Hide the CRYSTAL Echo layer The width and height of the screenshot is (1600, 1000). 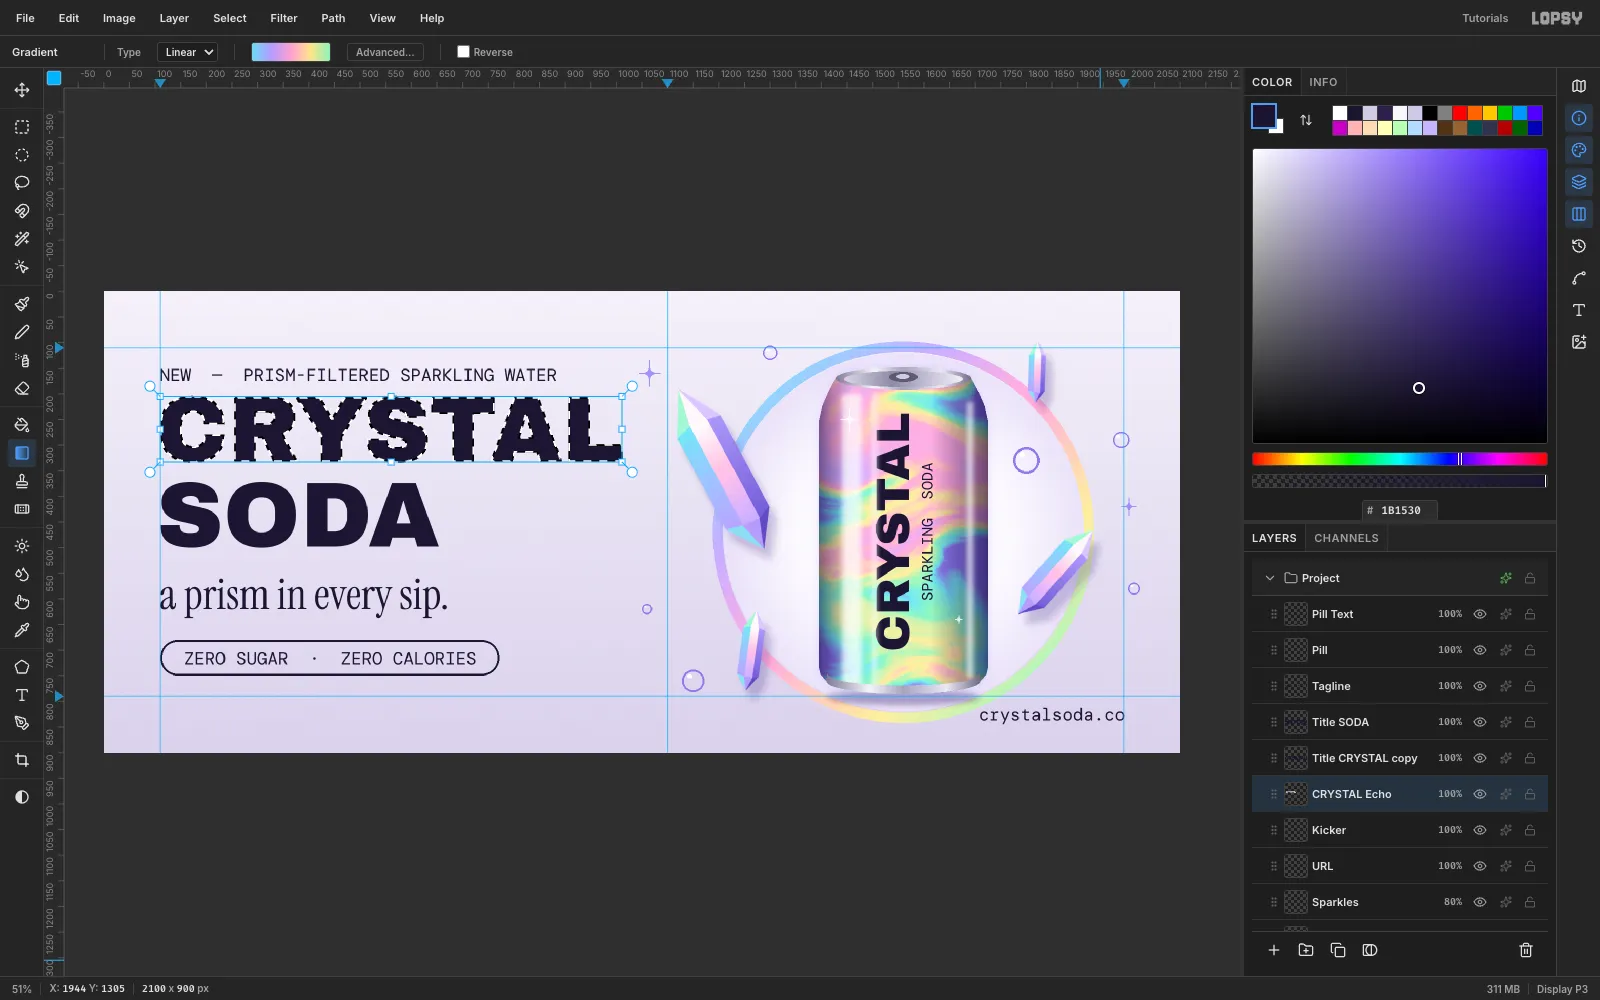(x=1480, y=794)
